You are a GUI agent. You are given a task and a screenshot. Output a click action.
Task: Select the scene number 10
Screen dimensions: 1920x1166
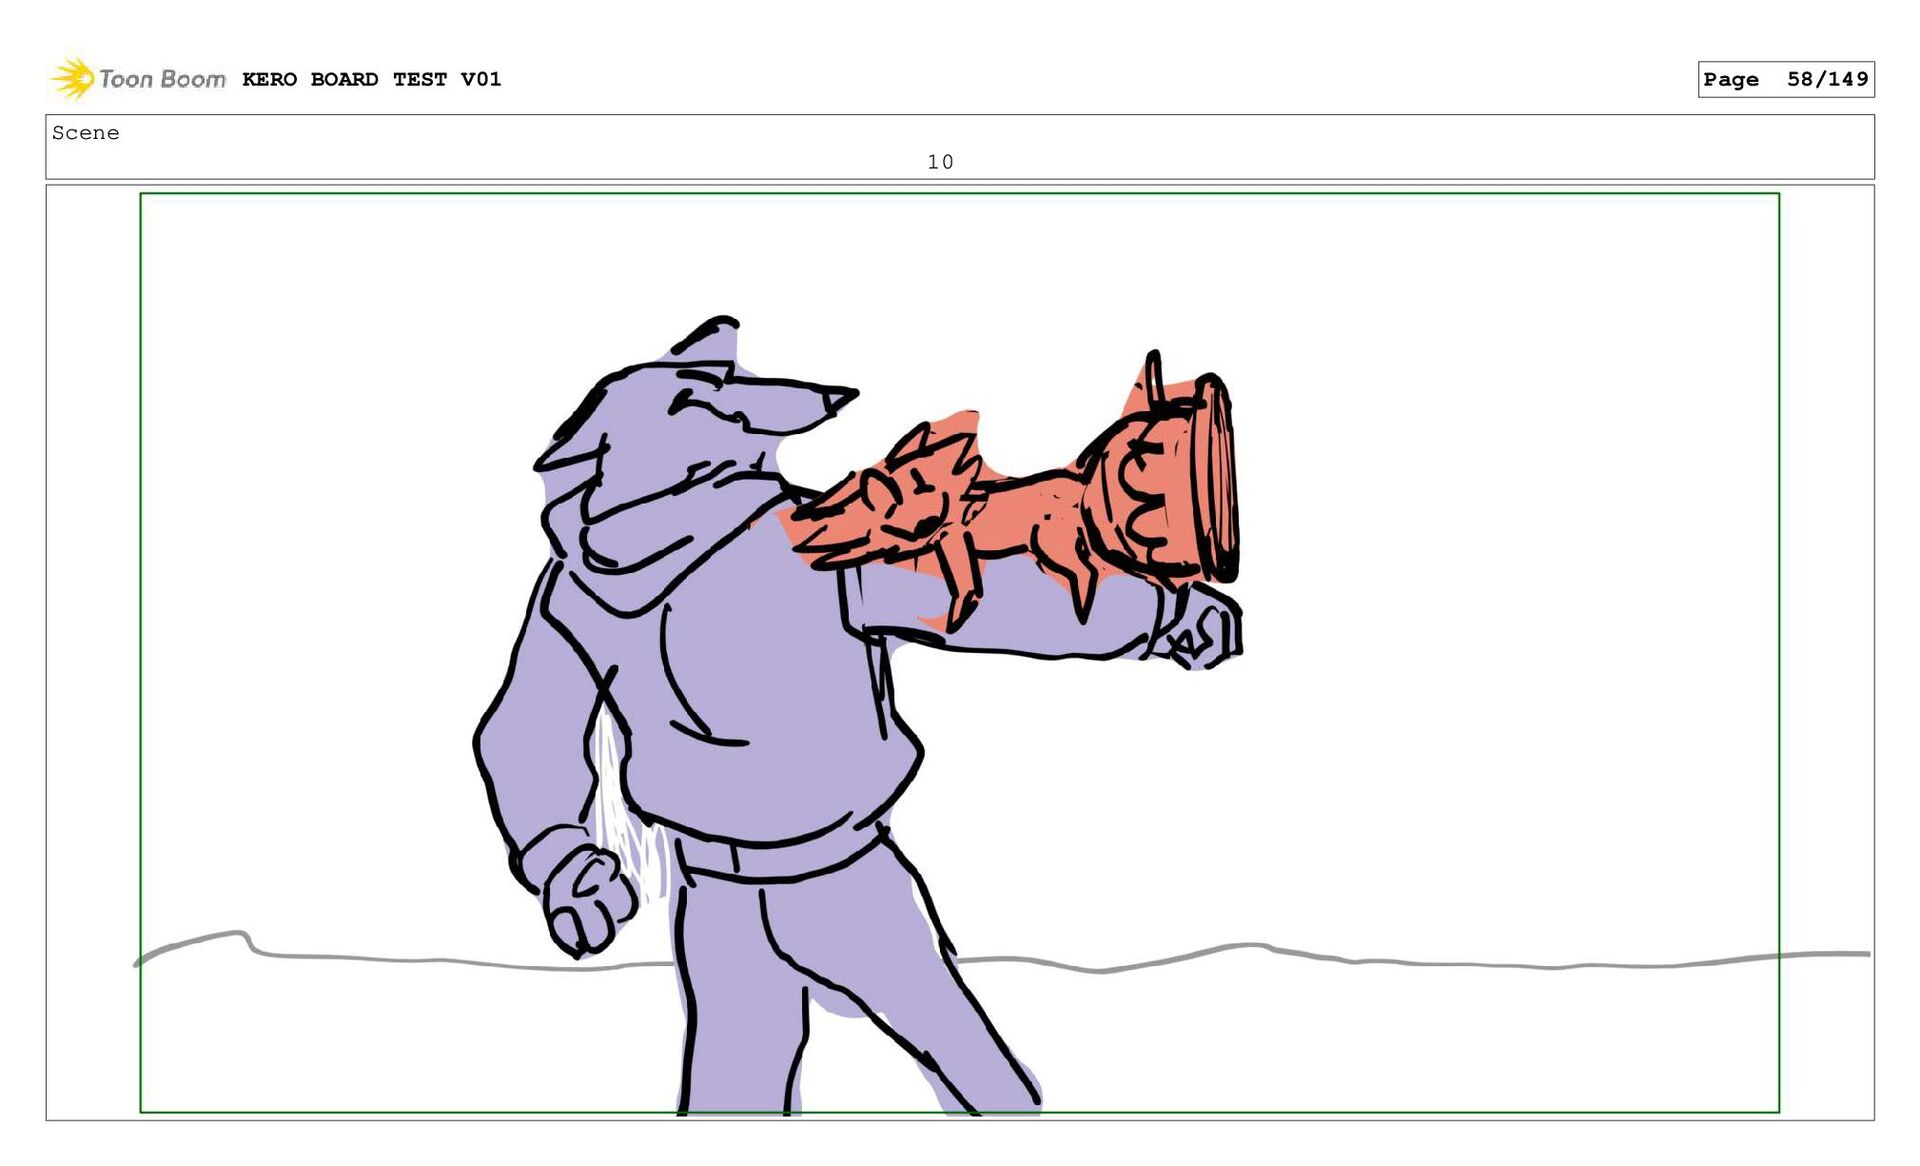coord(939,162)
